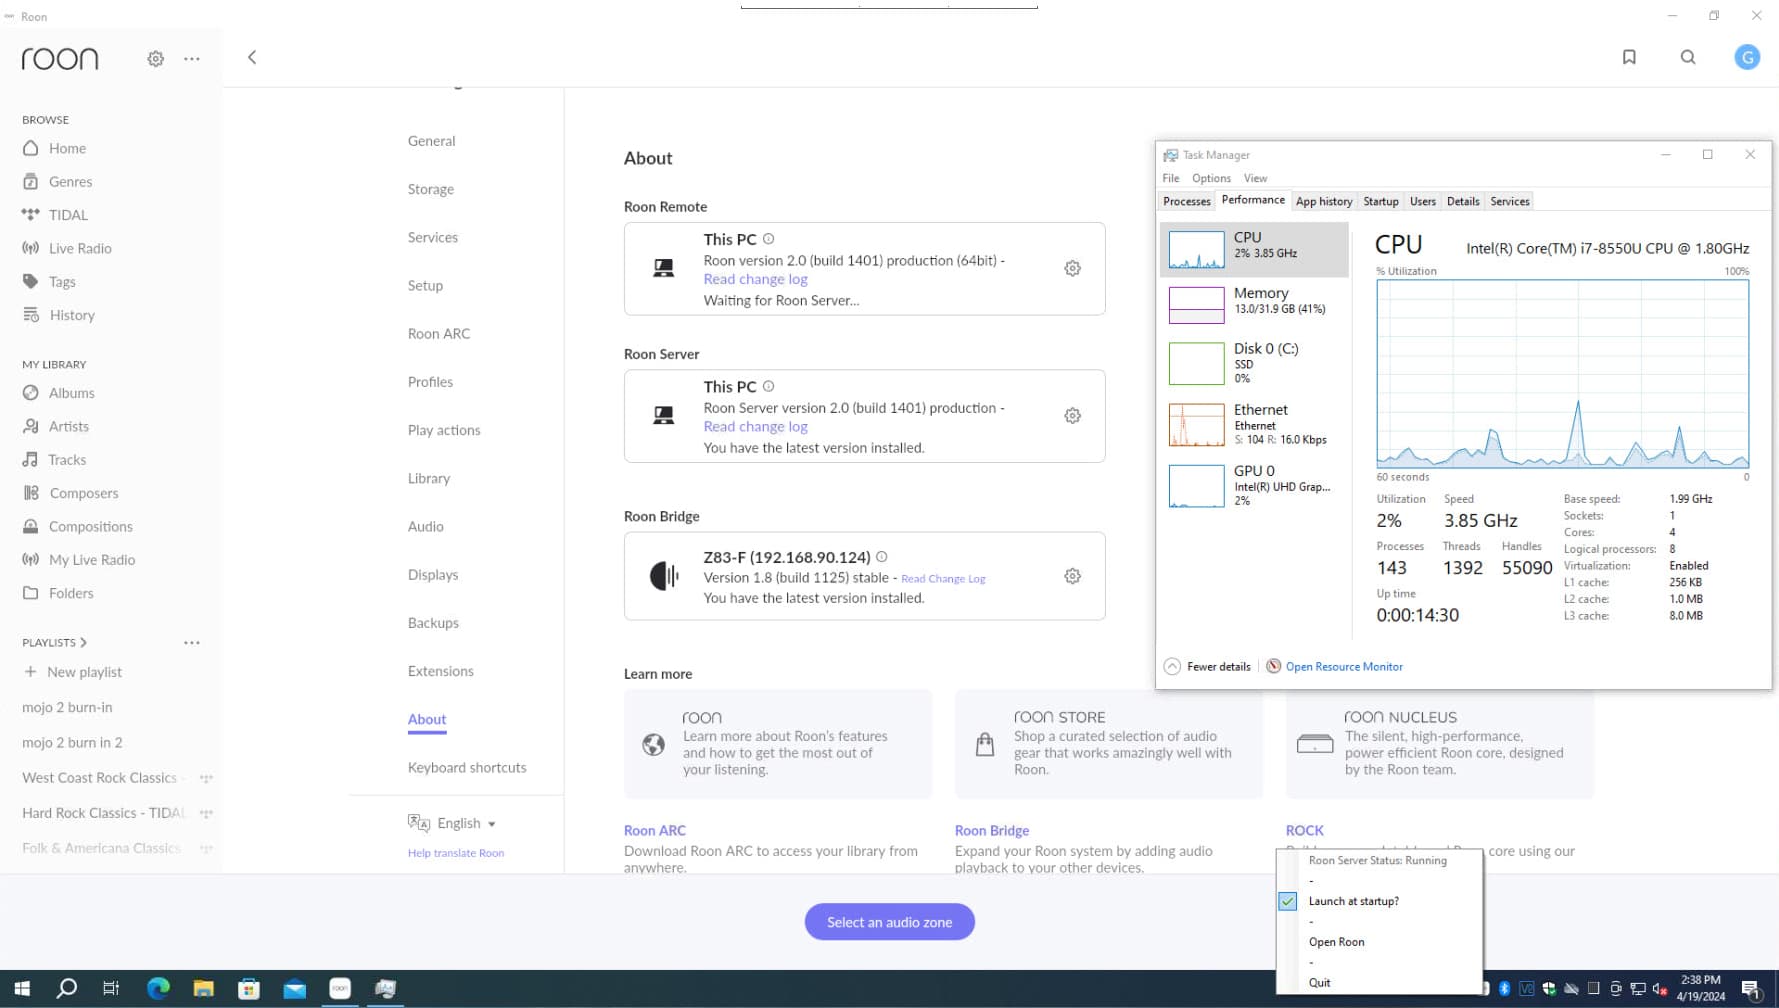The image size is (1779, 1008).
Task: Click Select an audio zone button
Action: click(889, 922)
